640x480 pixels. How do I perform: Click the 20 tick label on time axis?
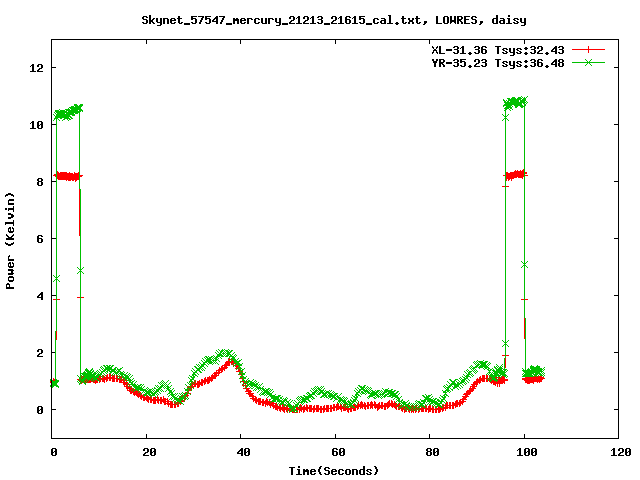tap(146, 451)
